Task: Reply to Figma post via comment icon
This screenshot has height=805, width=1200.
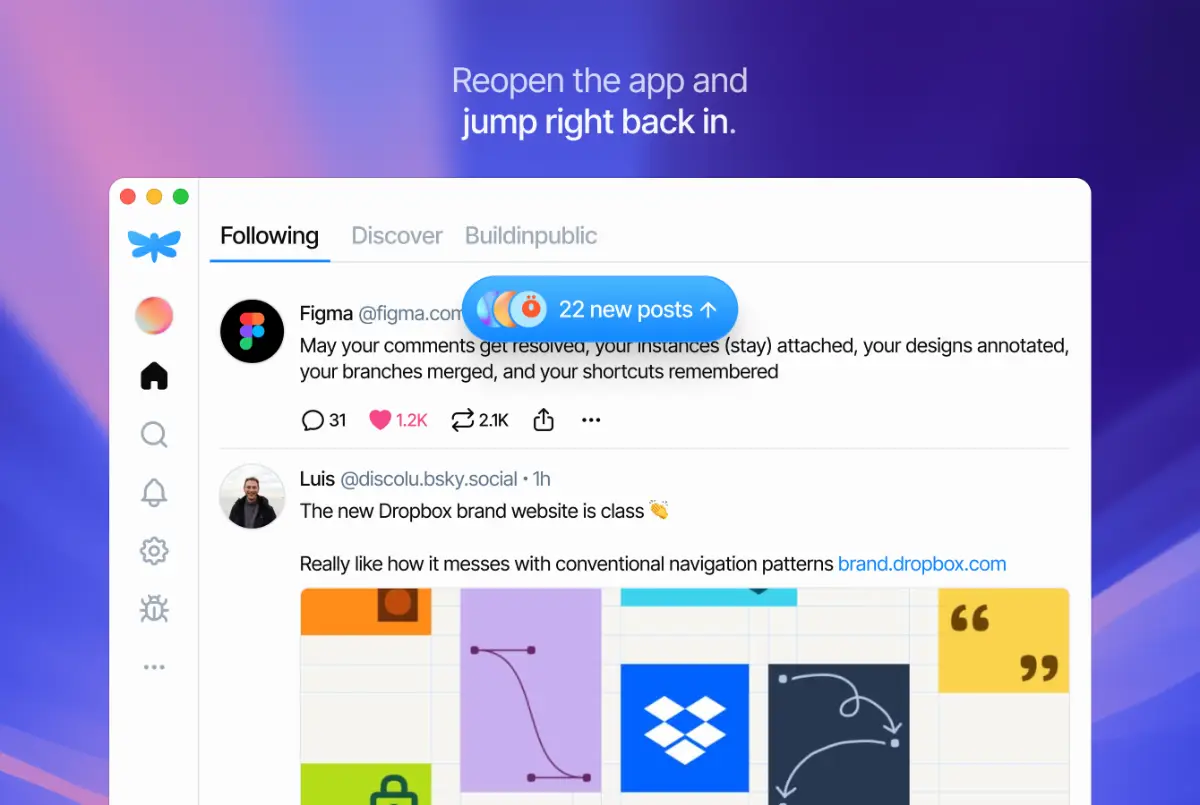Action: [x=324, y=420]
